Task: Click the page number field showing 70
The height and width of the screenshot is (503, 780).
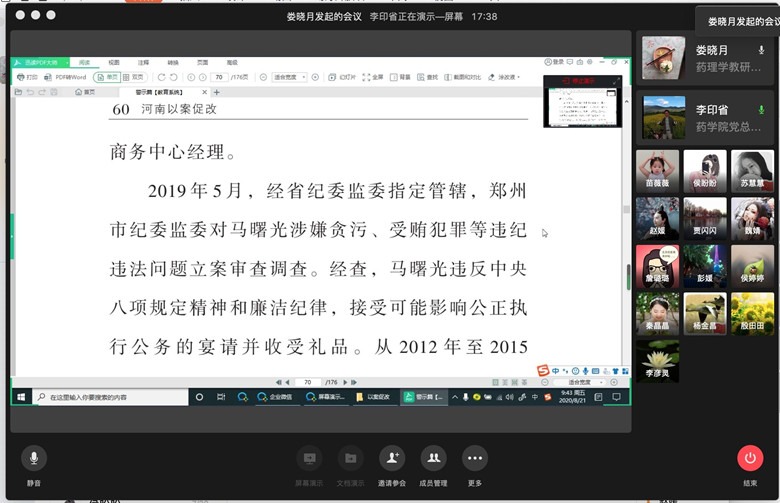Action: (x=218, y=77)
